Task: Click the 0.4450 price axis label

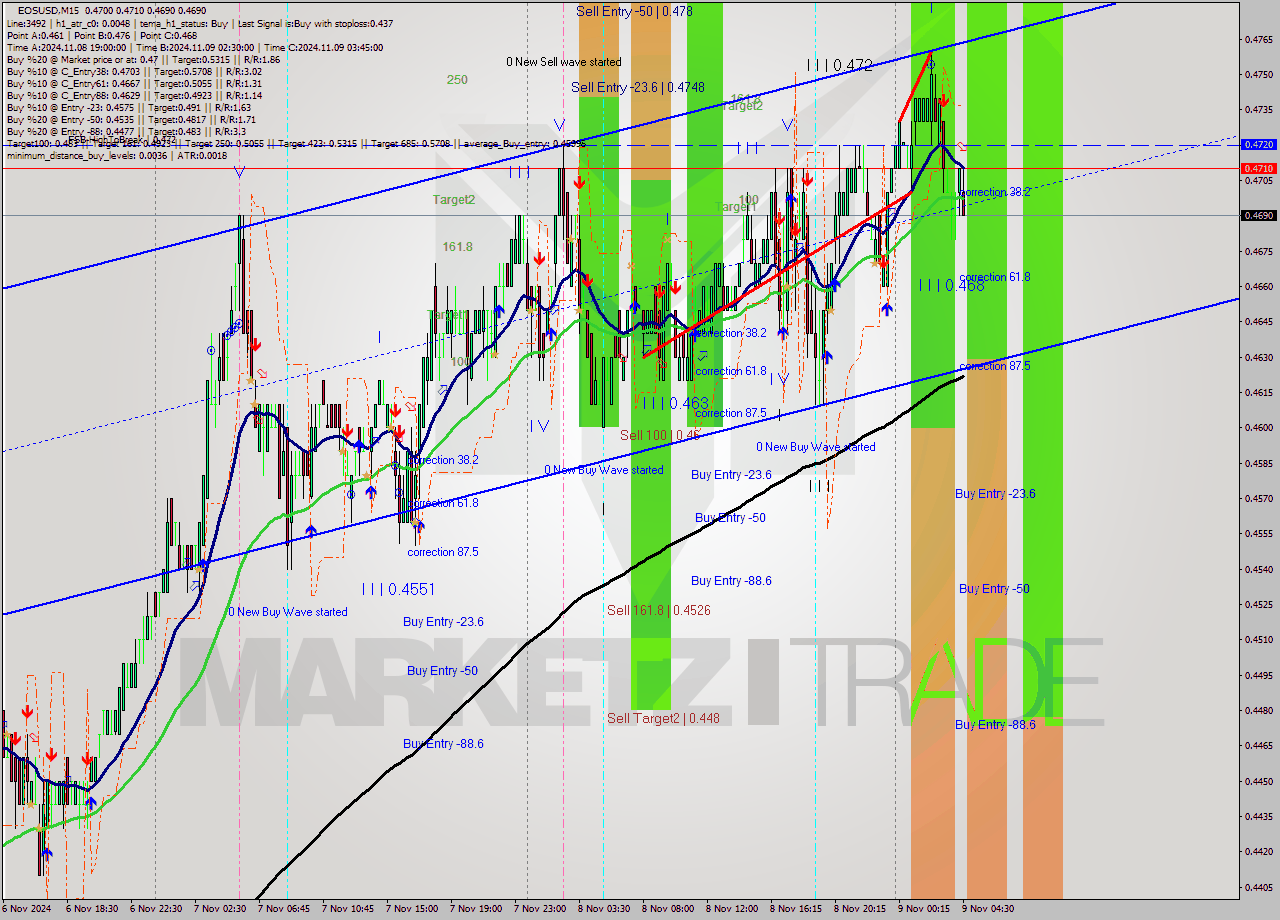Action: 1257,781
